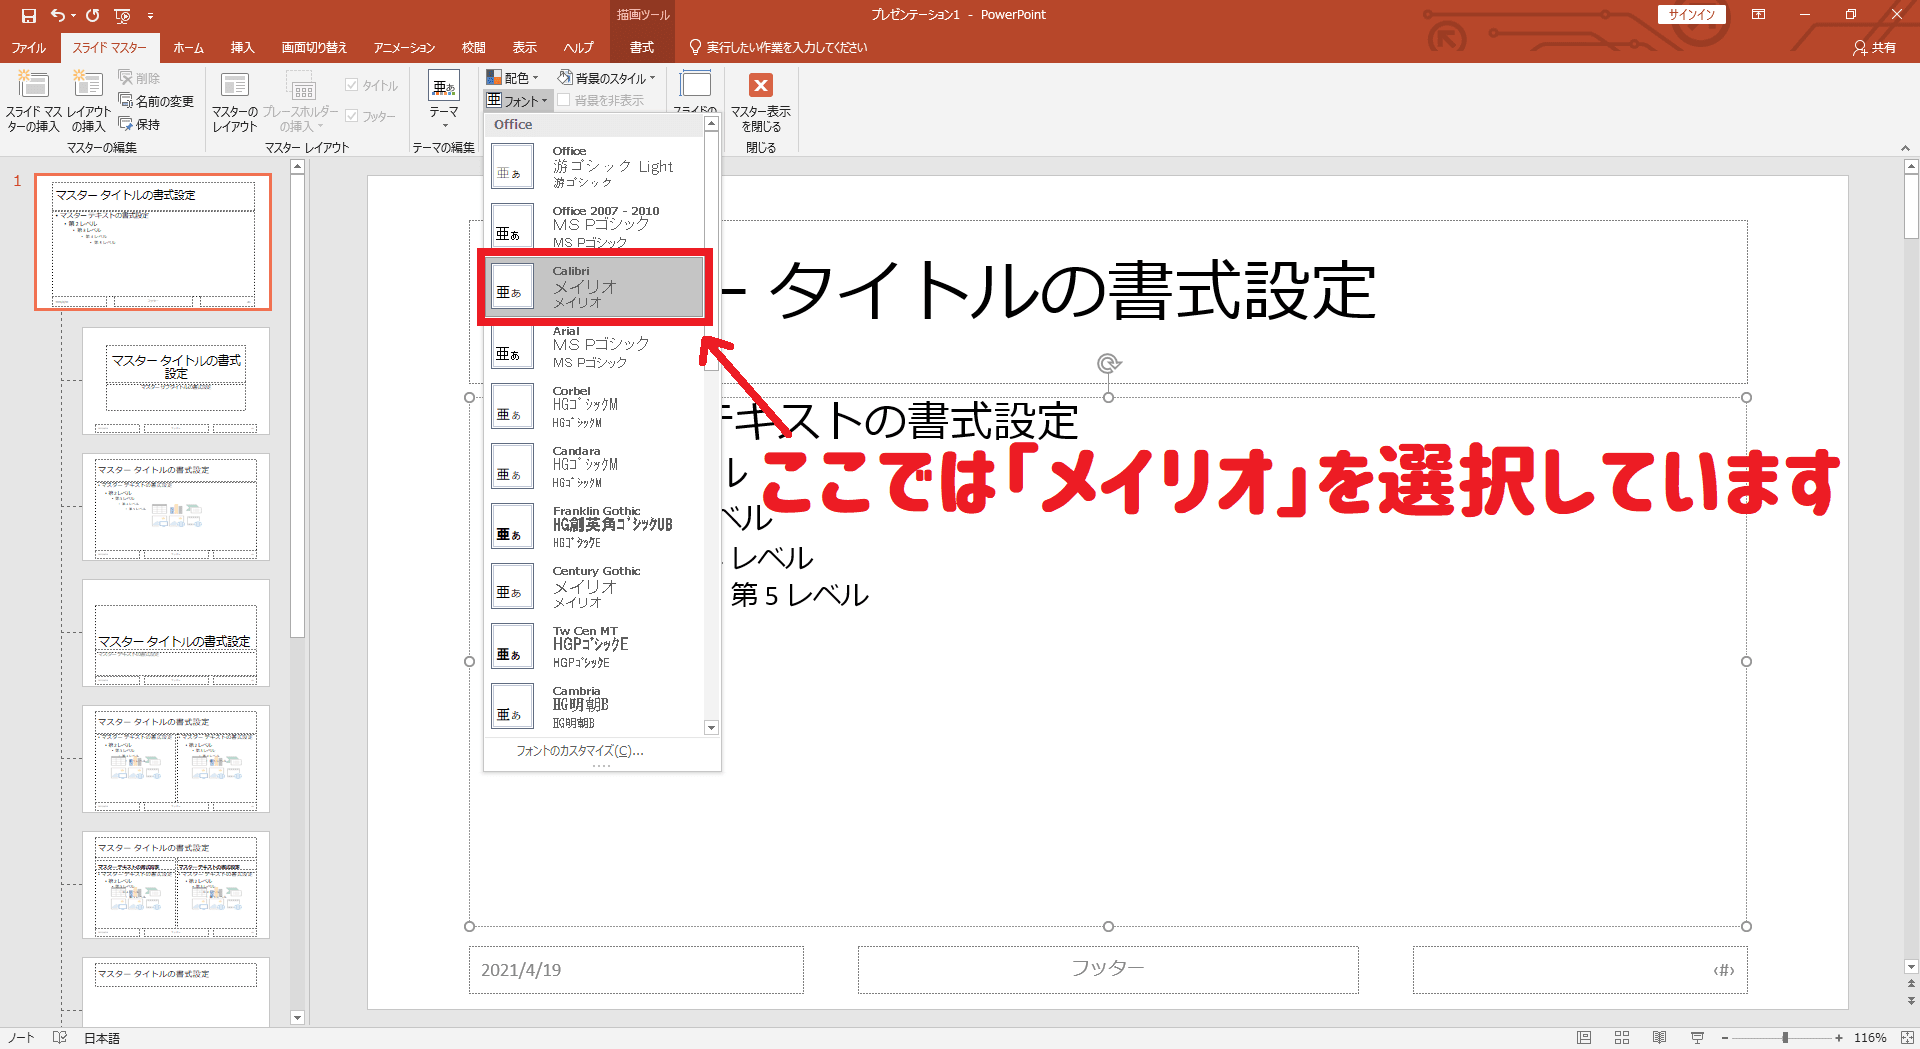Click the Save icon in quick access toolbar
Image resolution: width=1920 pixels, height=1049 pixels.
28,15
